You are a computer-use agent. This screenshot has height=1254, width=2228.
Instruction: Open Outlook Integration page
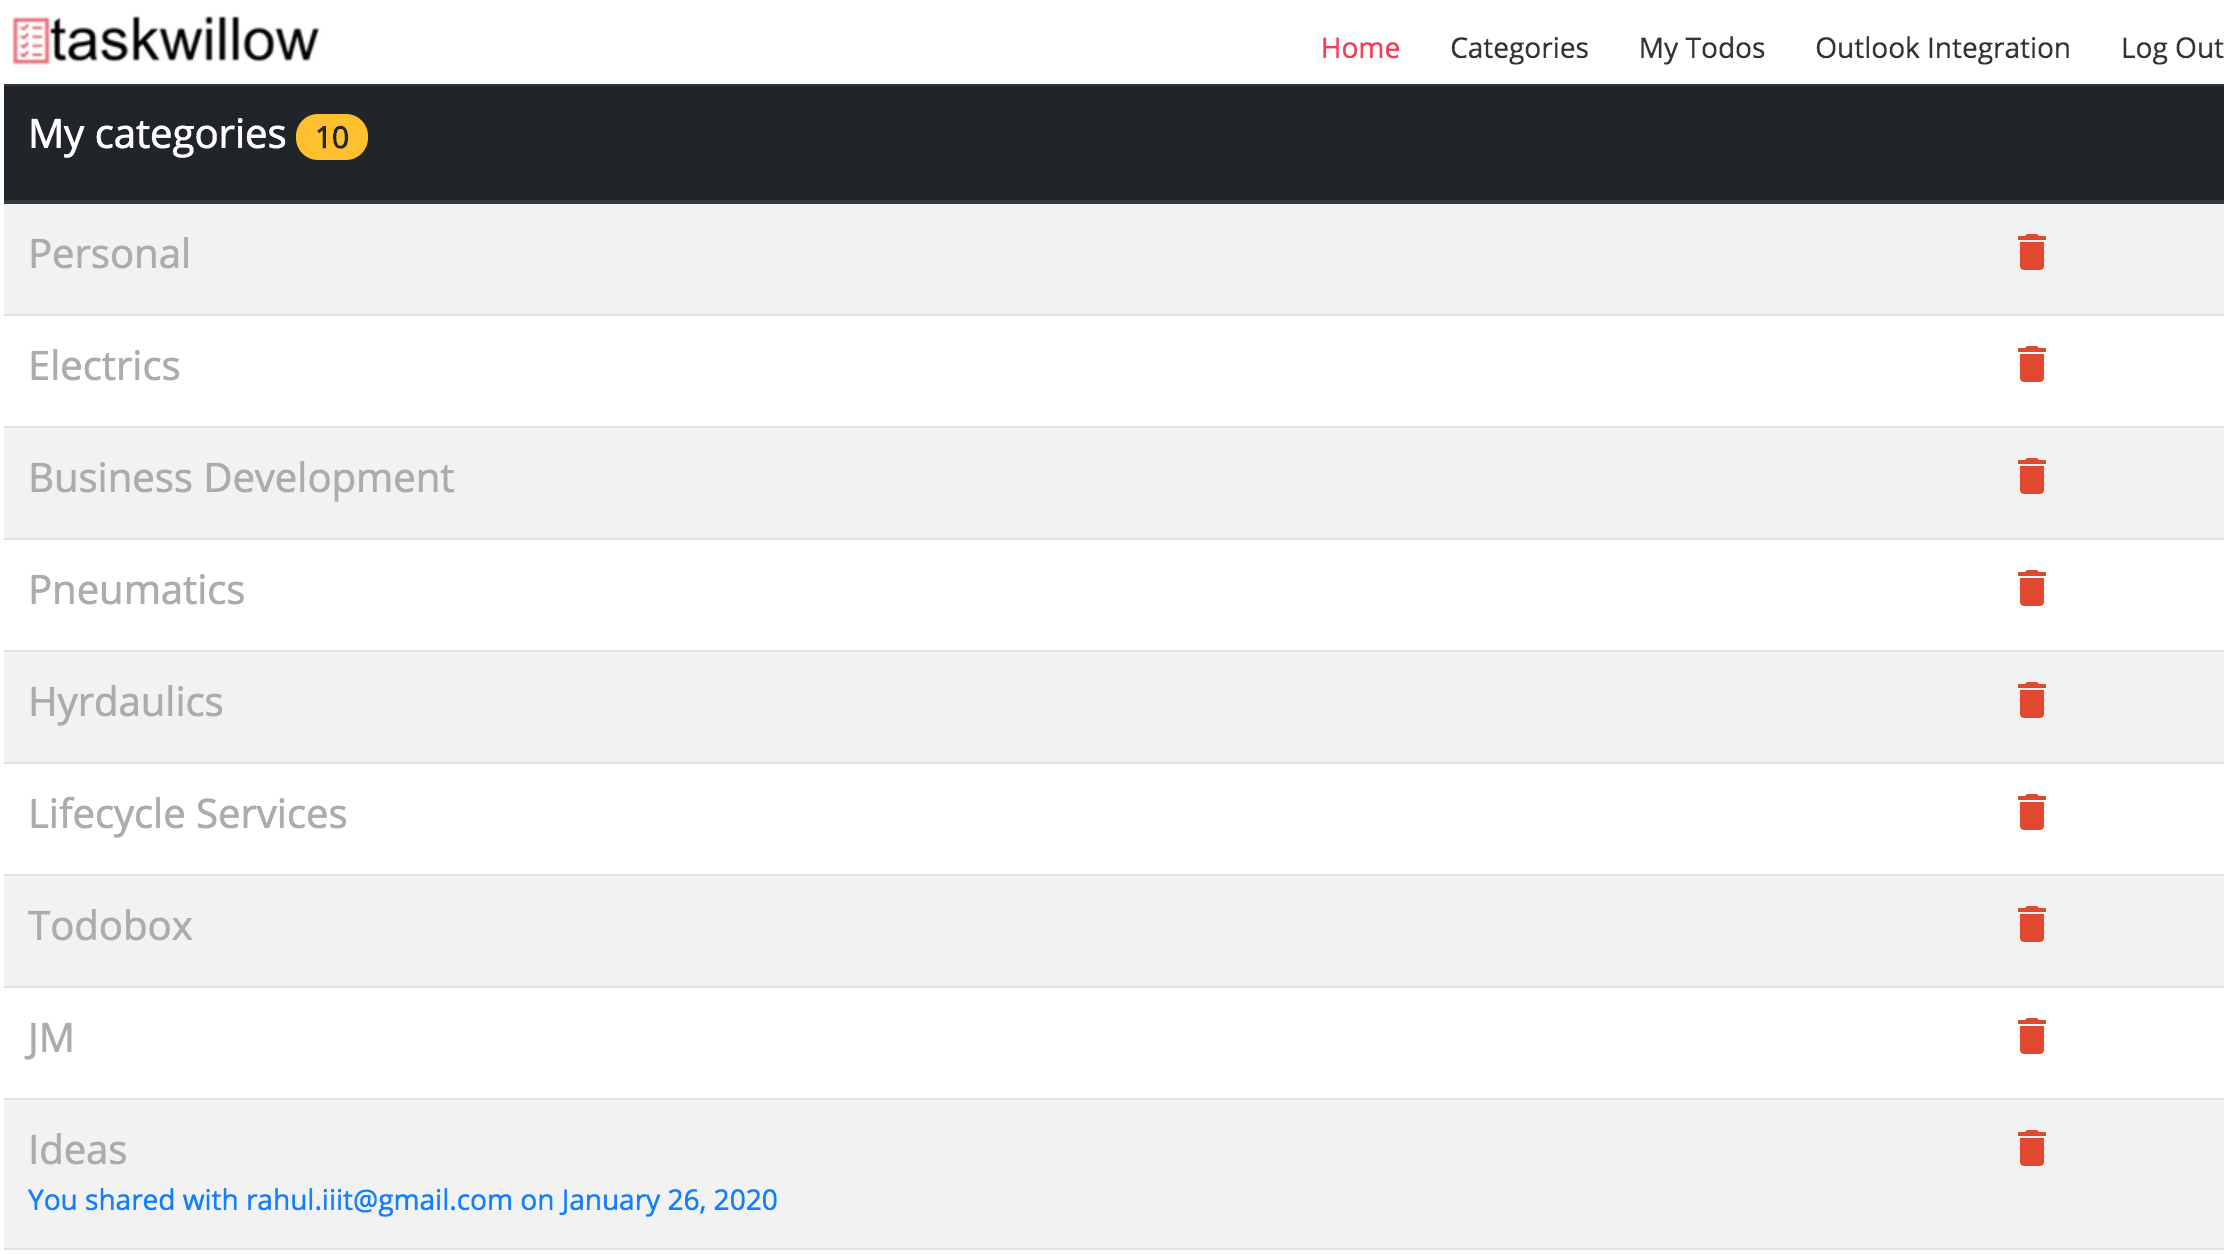pos(1942,48)
